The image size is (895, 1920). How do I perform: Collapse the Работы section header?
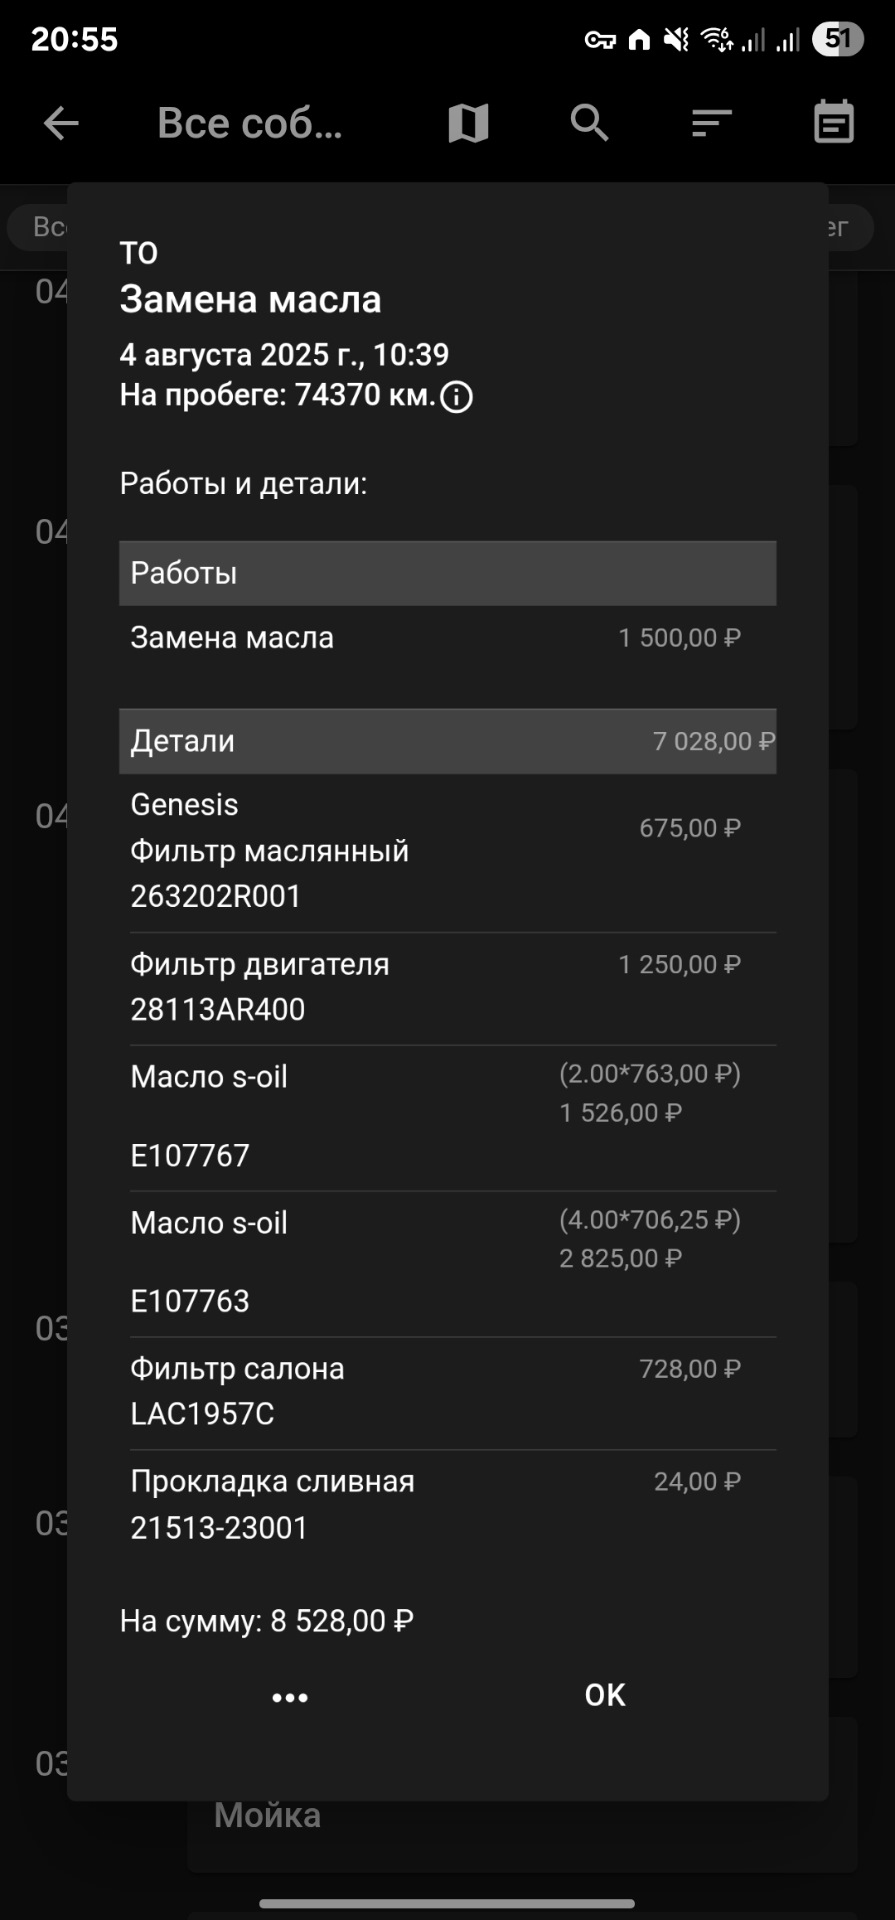[447, 573]
